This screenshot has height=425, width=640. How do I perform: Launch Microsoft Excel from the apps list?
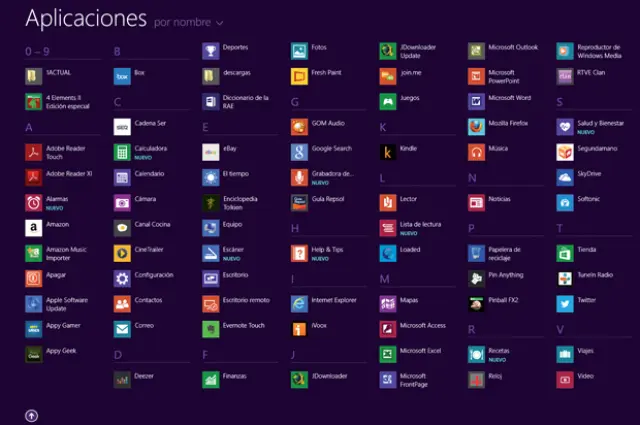click(x=388, y=353)
